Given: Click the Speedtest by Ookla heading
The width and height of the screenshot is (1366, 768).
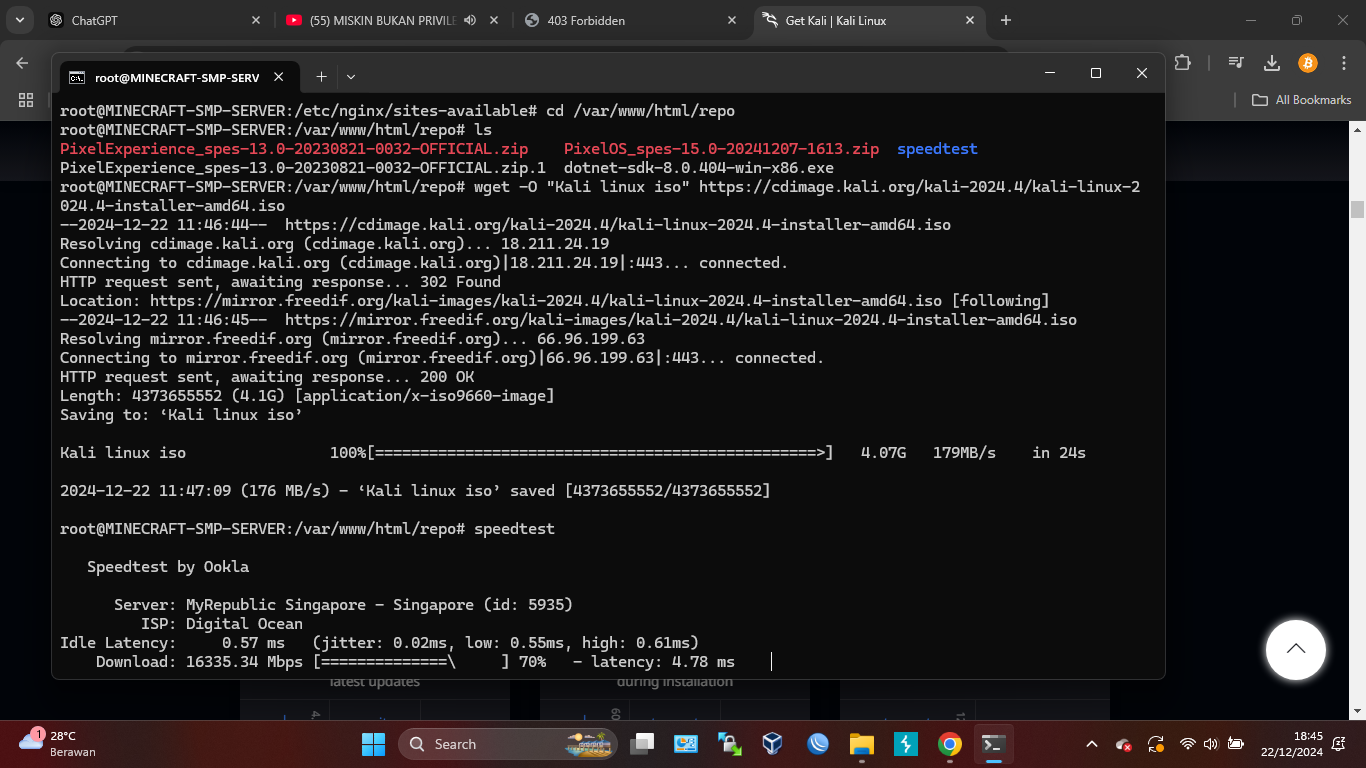Looking at the screenshot, I should click(x=168, y=567).
